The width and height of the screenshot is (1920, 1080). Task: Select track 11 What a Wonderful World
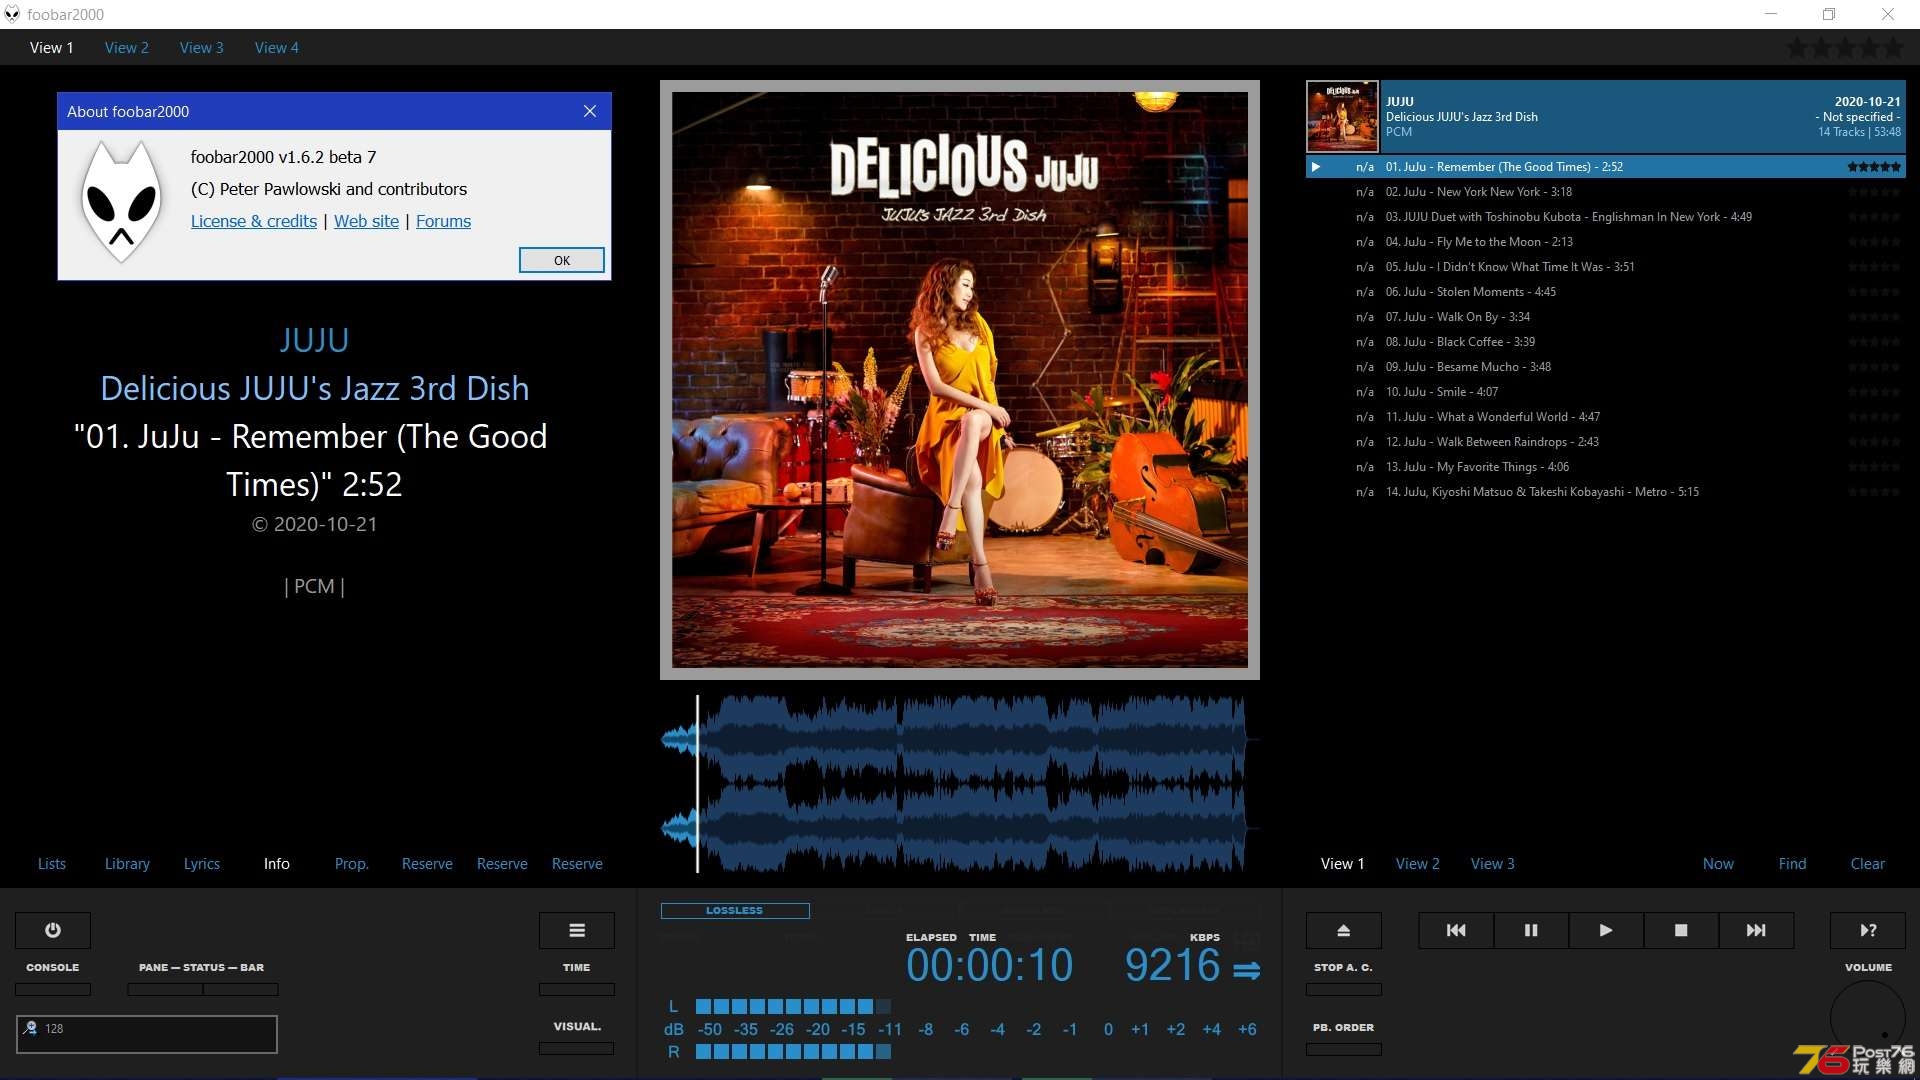1605,417
